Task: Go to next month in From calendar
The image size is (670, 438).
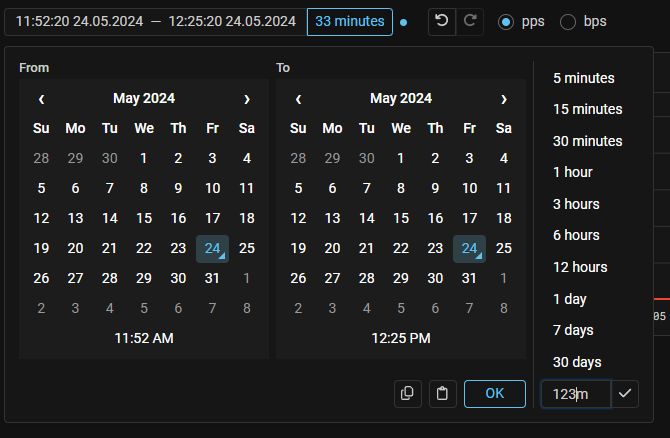Action: tap(246, 99)
